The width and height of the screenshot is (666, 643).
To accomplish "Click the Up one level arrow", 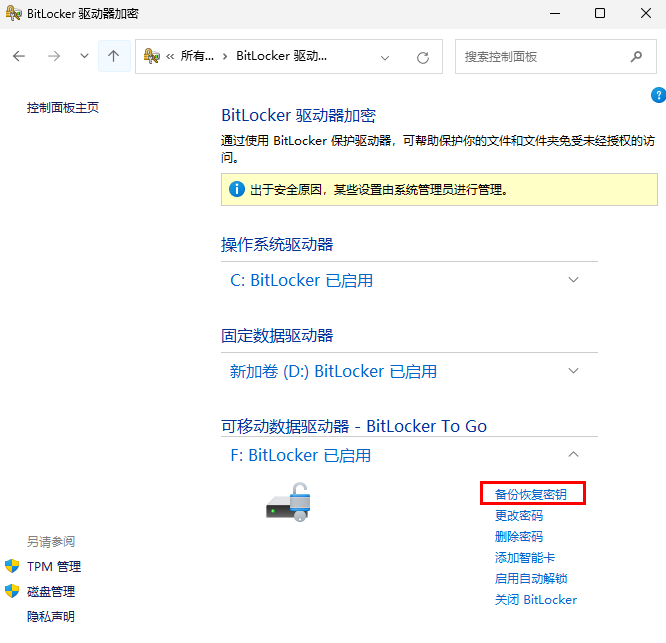I will tap(113, 57).
